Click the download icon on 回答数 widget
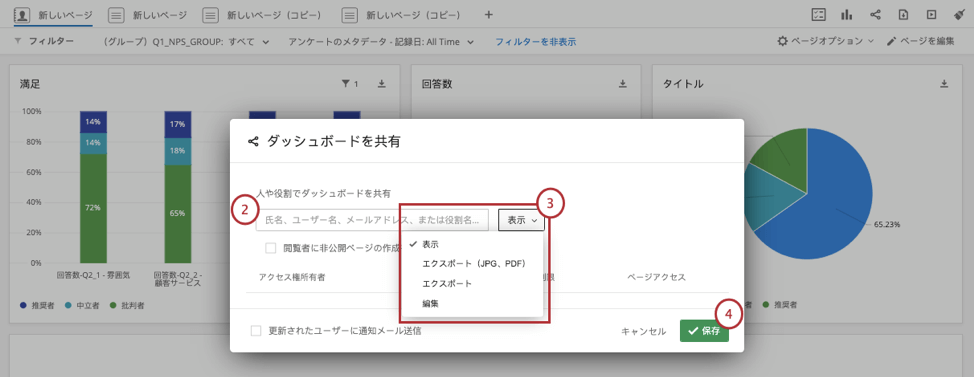 tap(622, 84)
